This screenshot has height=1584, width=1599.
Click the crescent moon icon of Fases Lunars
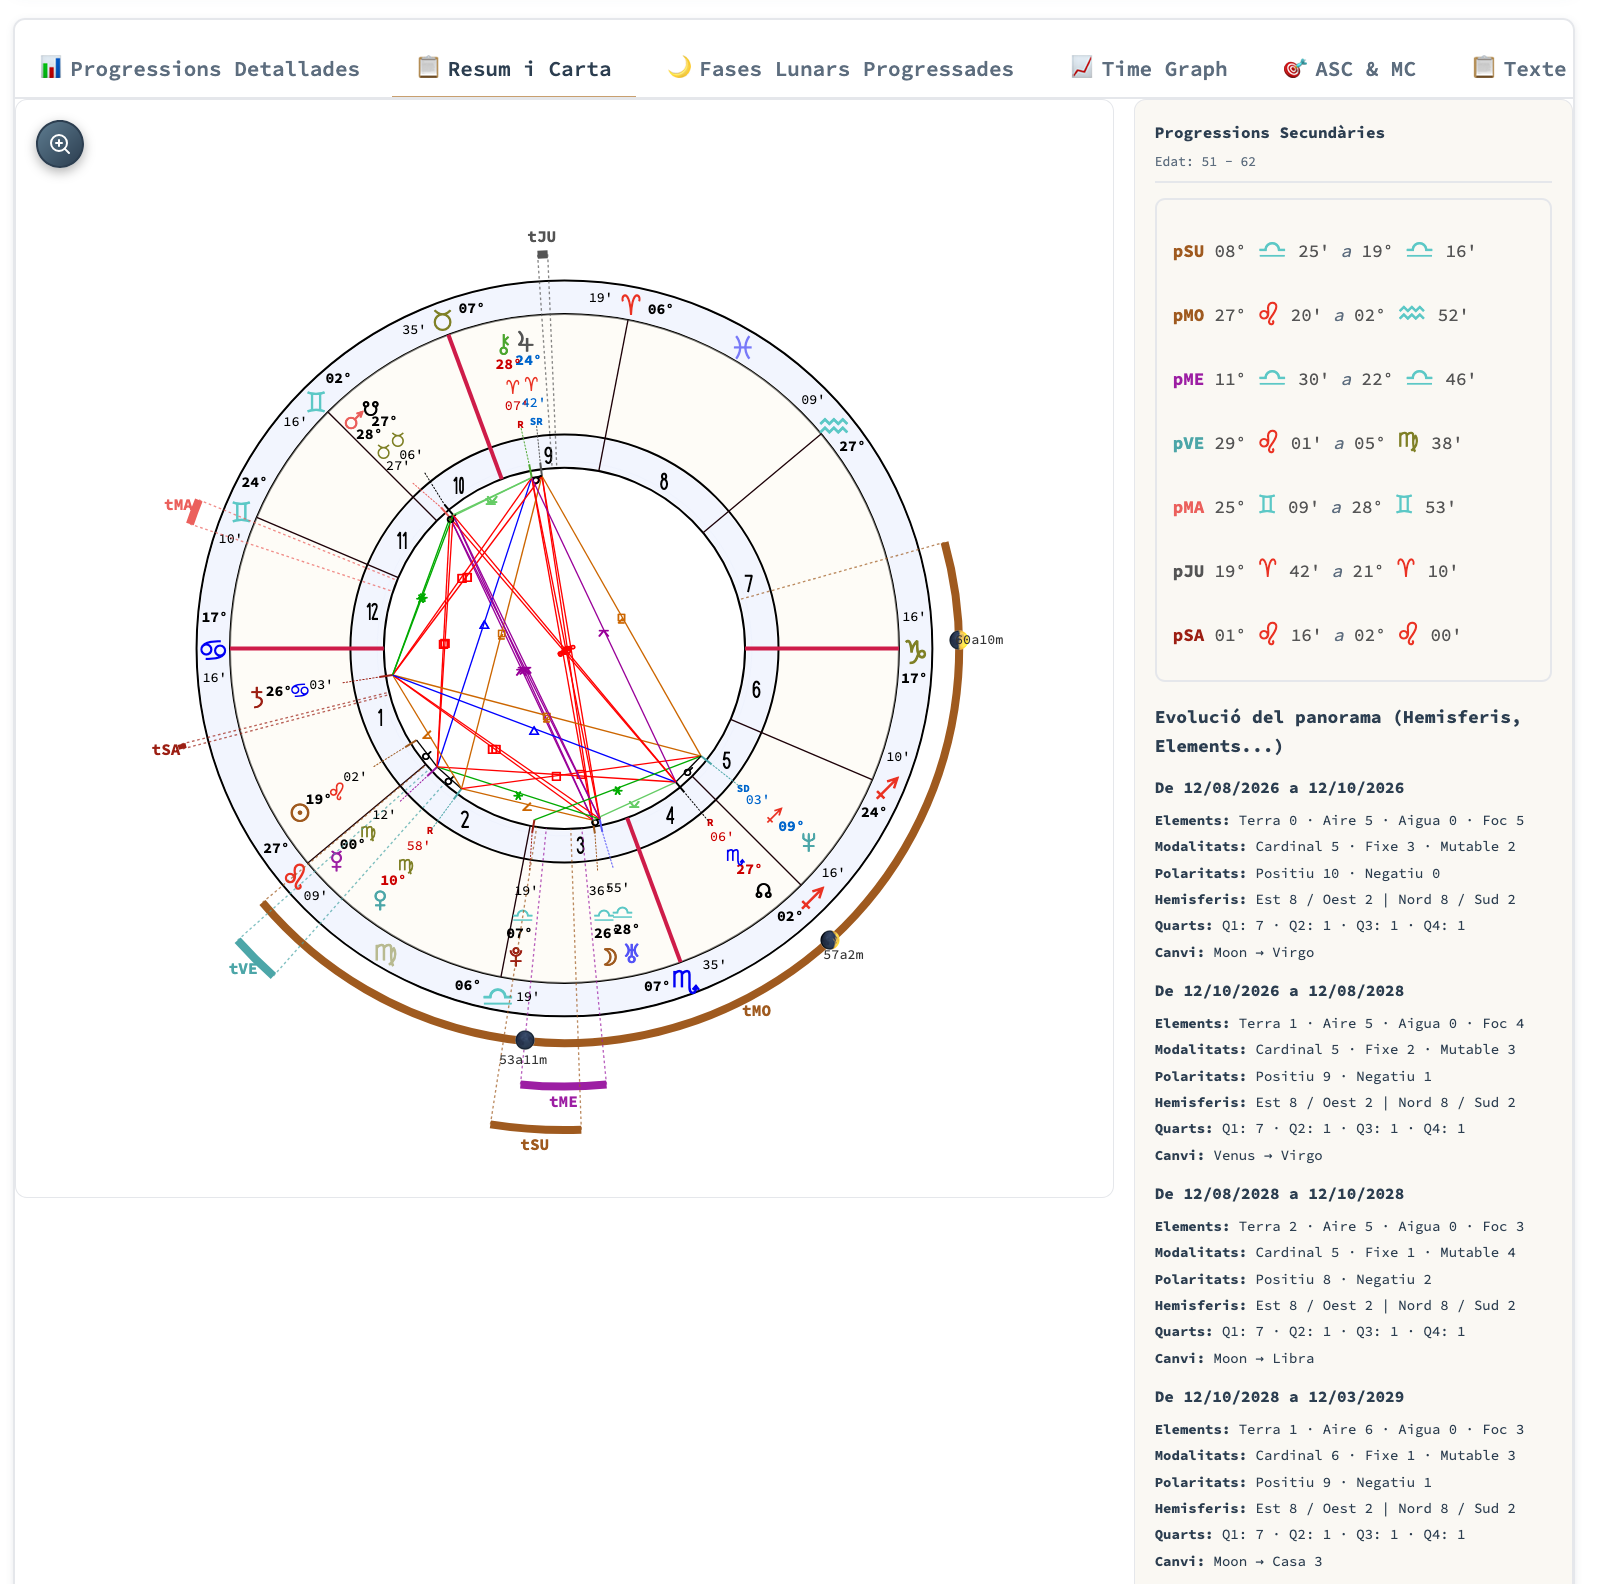(679, 68)
